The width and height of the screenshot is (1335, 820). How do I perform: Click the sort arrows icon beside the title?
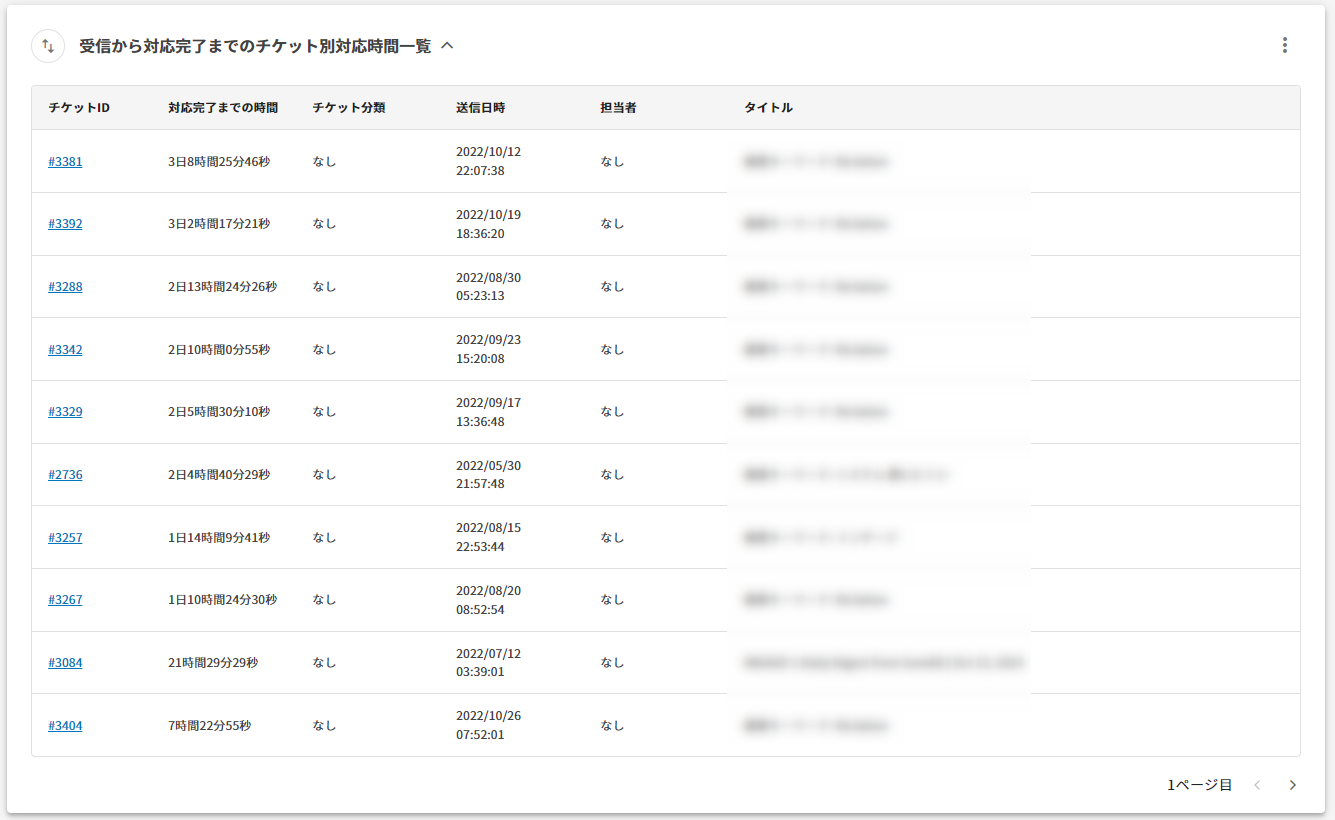pos(48,46)
